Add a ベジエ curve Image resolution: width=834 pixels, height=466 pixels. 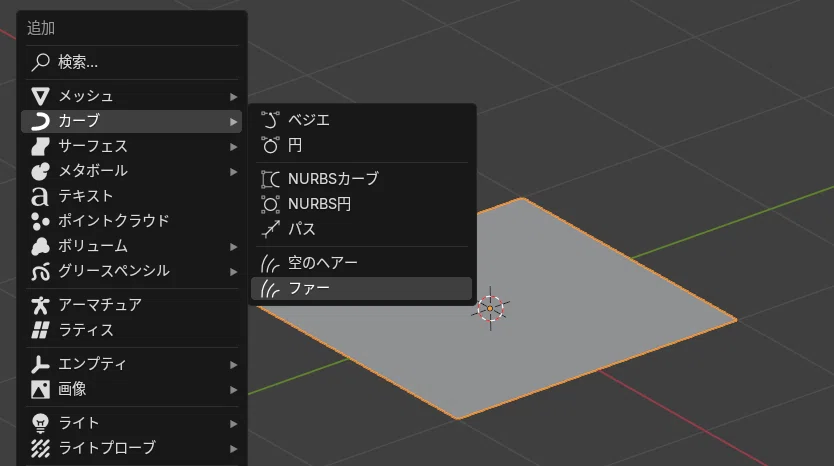(361, 120)
